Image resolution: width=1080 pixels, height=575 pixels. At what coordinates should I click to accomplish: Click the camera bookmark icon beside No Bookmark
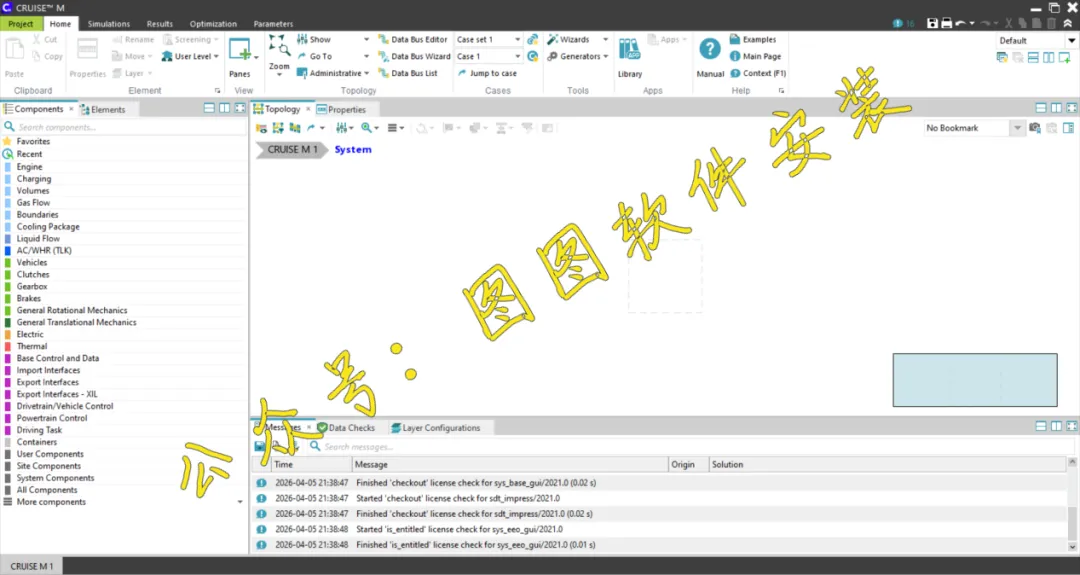(1035, 128)
